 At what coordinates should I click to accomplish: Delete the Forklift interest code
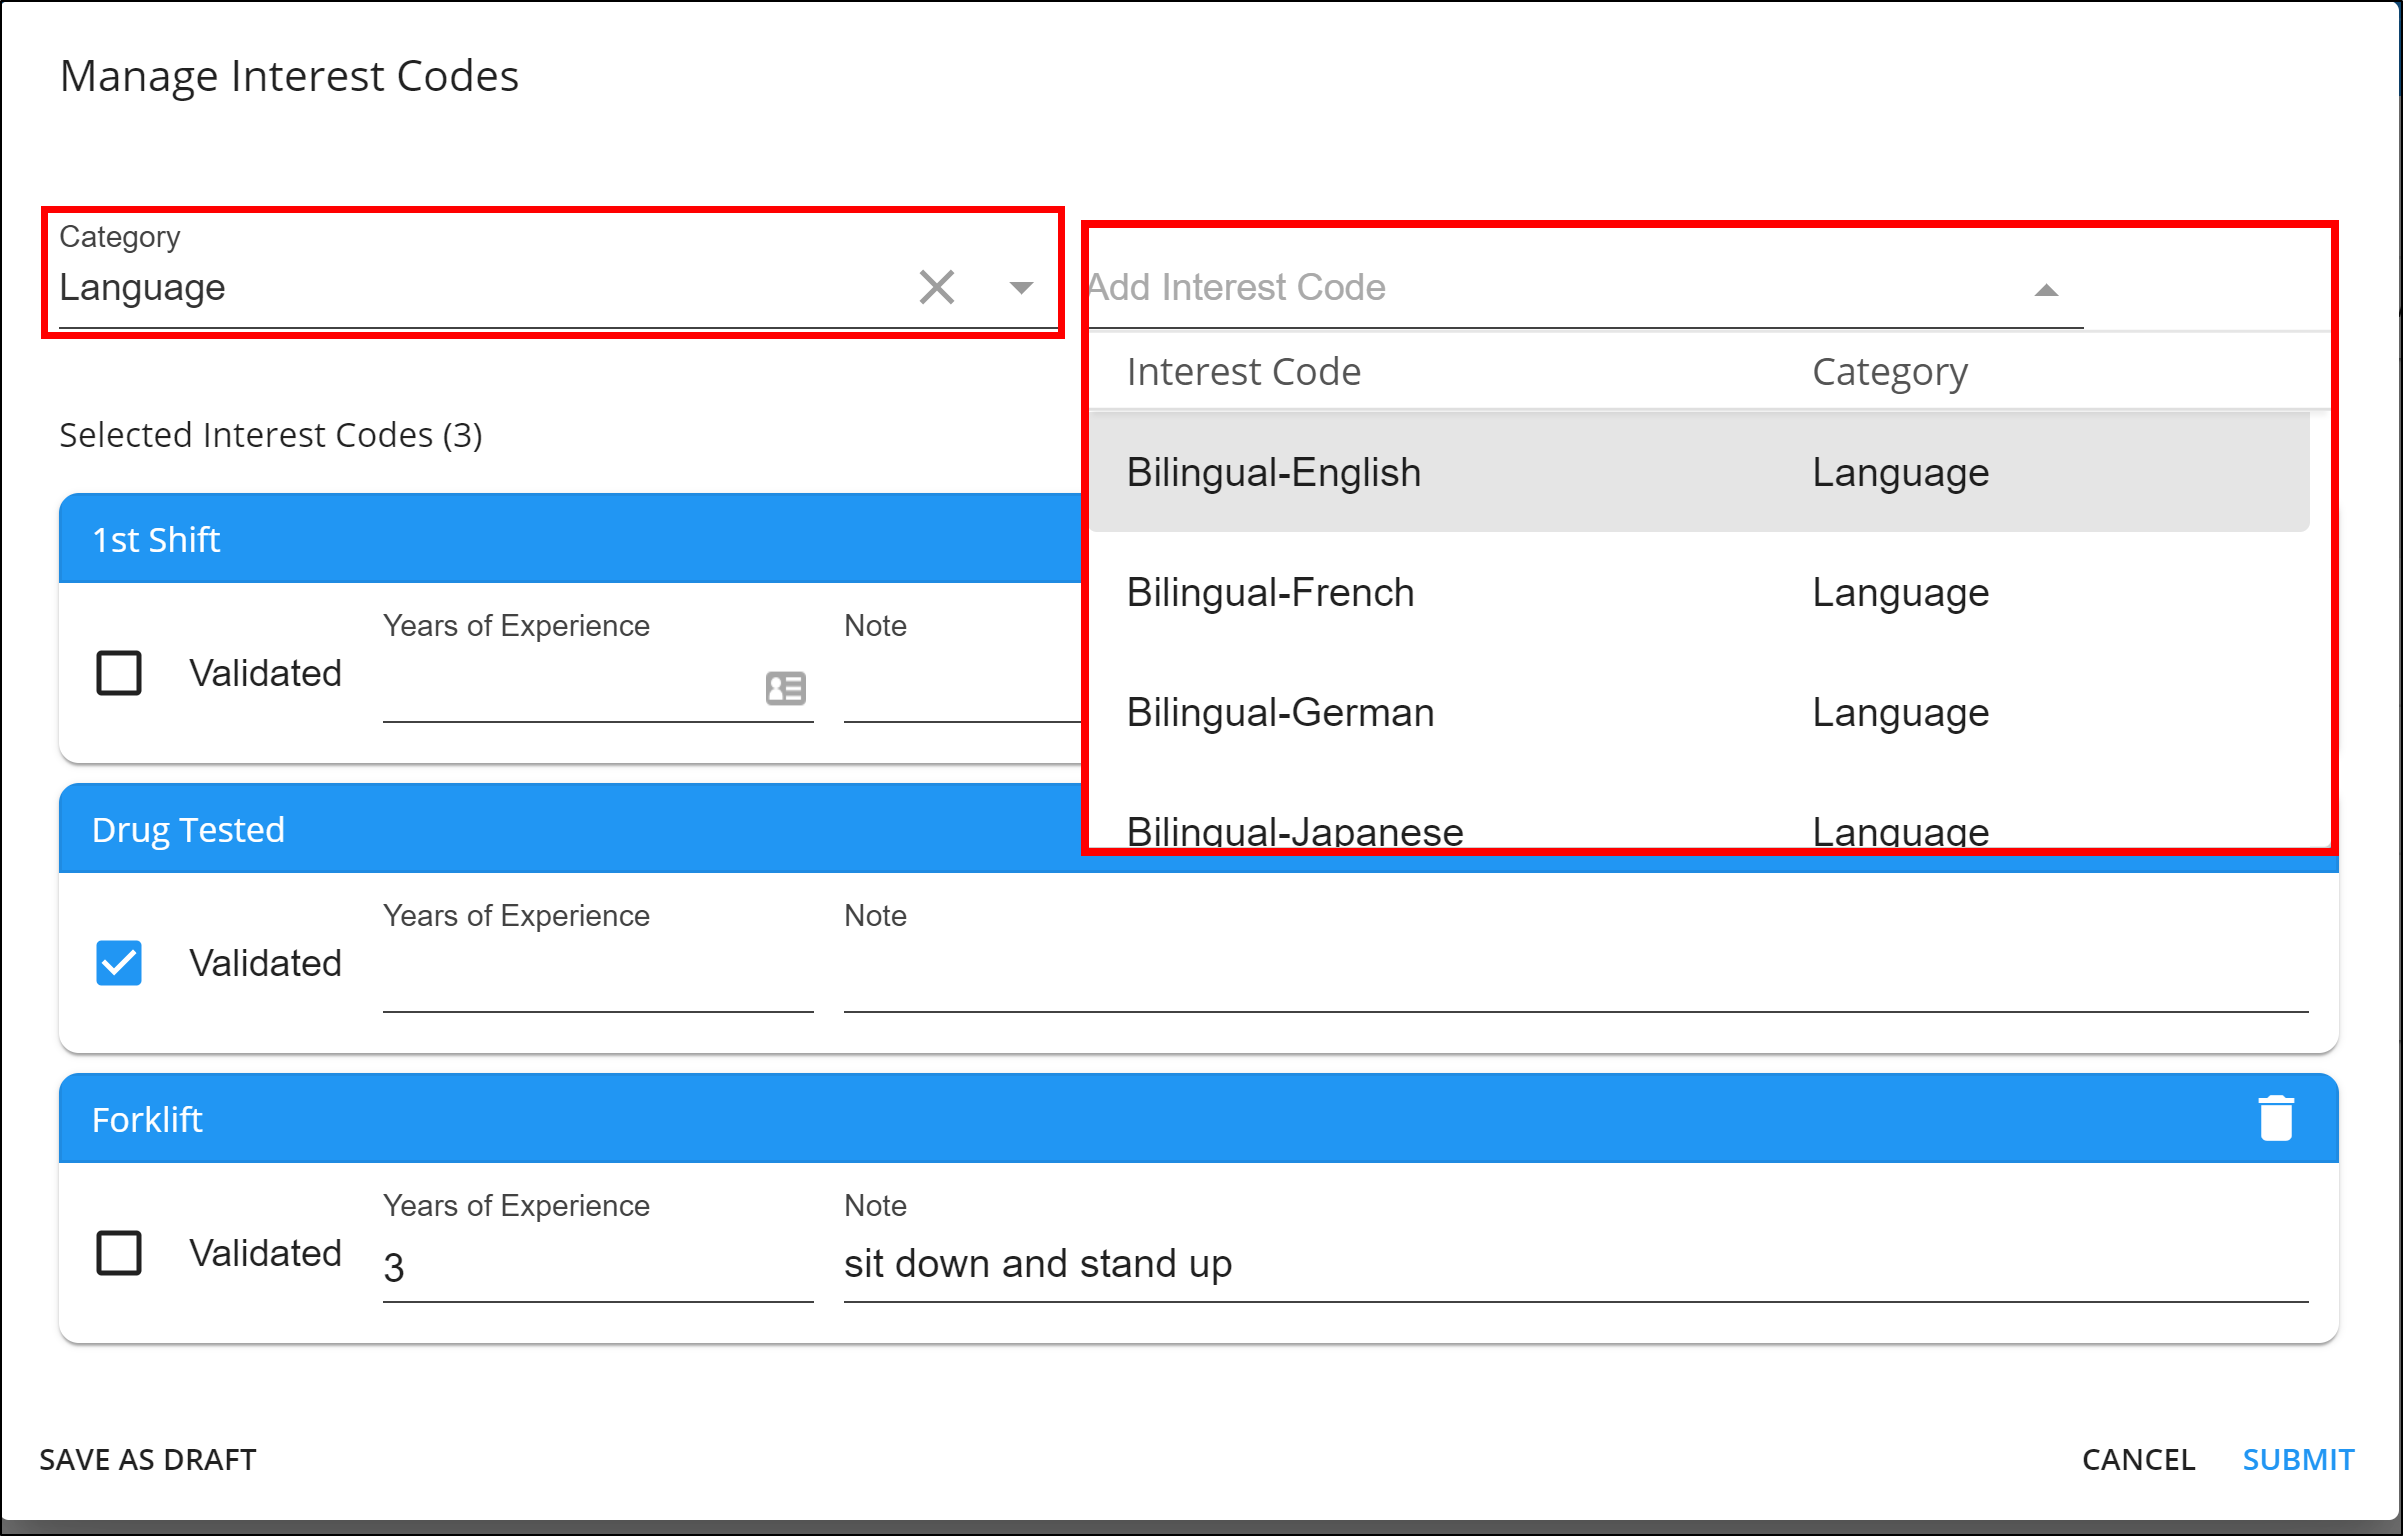point(2276,1118)
